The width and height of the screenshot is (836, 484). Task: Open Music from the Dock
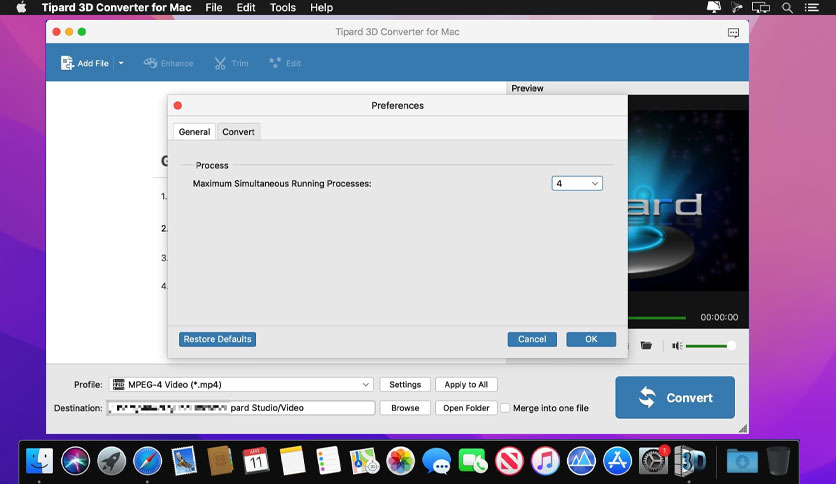click(545, 461)
